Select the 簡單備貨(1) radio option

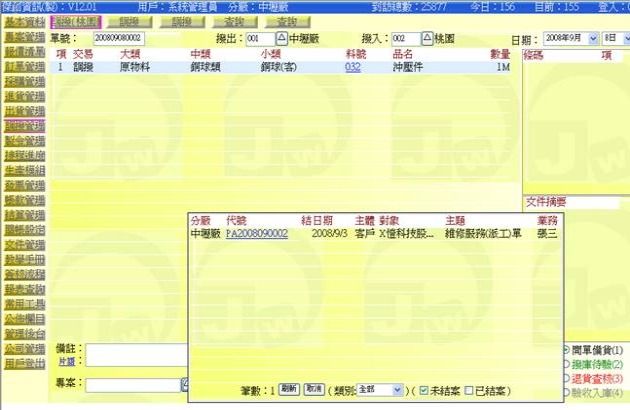coord(567,350)
